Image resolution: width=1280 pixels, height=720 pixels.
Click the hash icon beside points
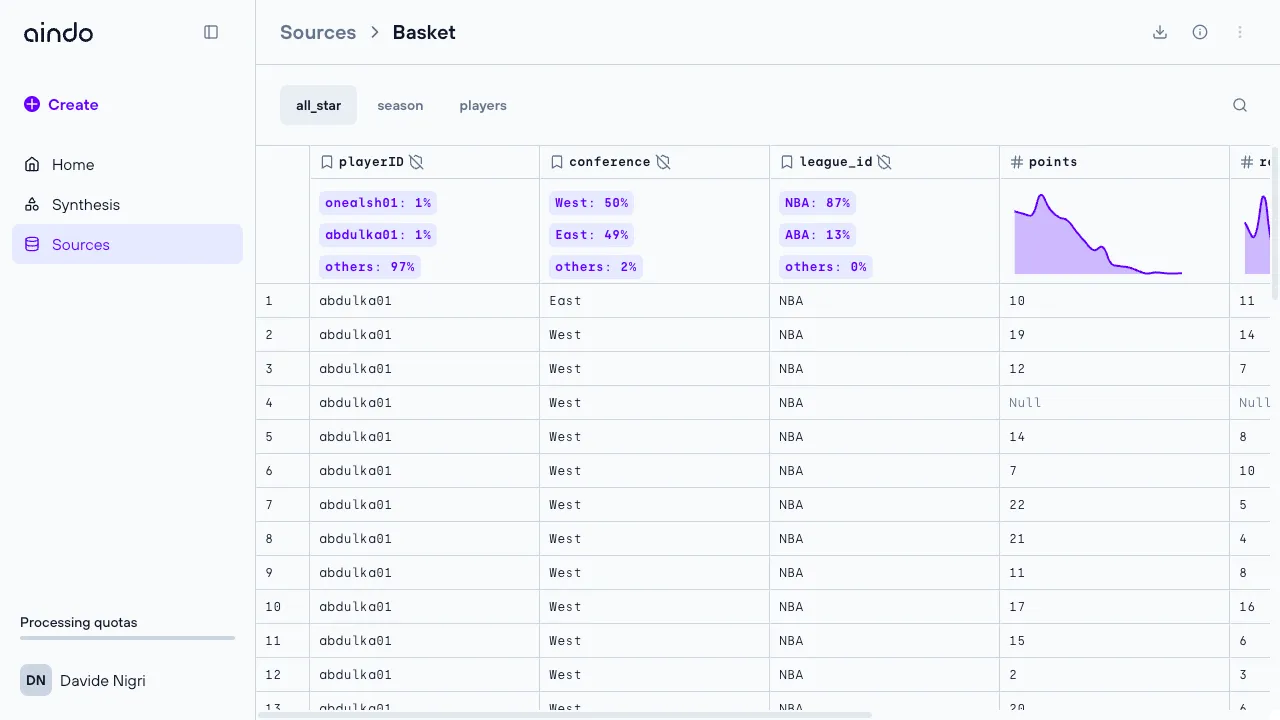coord(1016,162)
